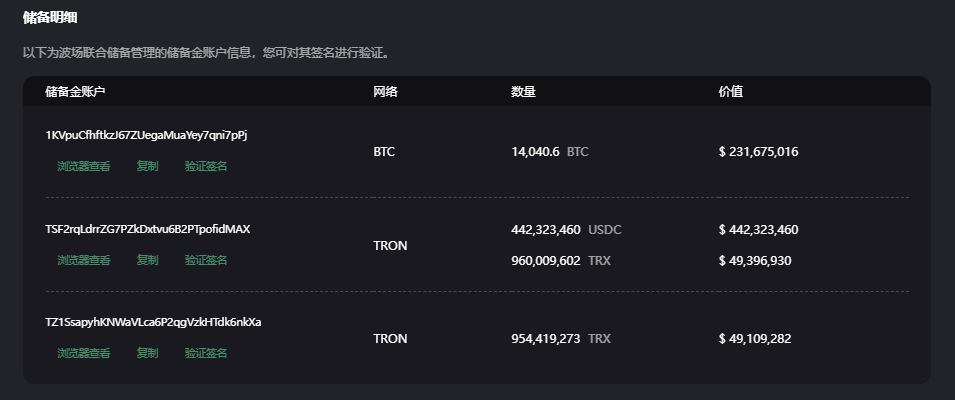View TSF2rqLdrrZG7 address in browser via 浏览器查看
The width and height of the screenshot is (955, 400).
point(84,260)
